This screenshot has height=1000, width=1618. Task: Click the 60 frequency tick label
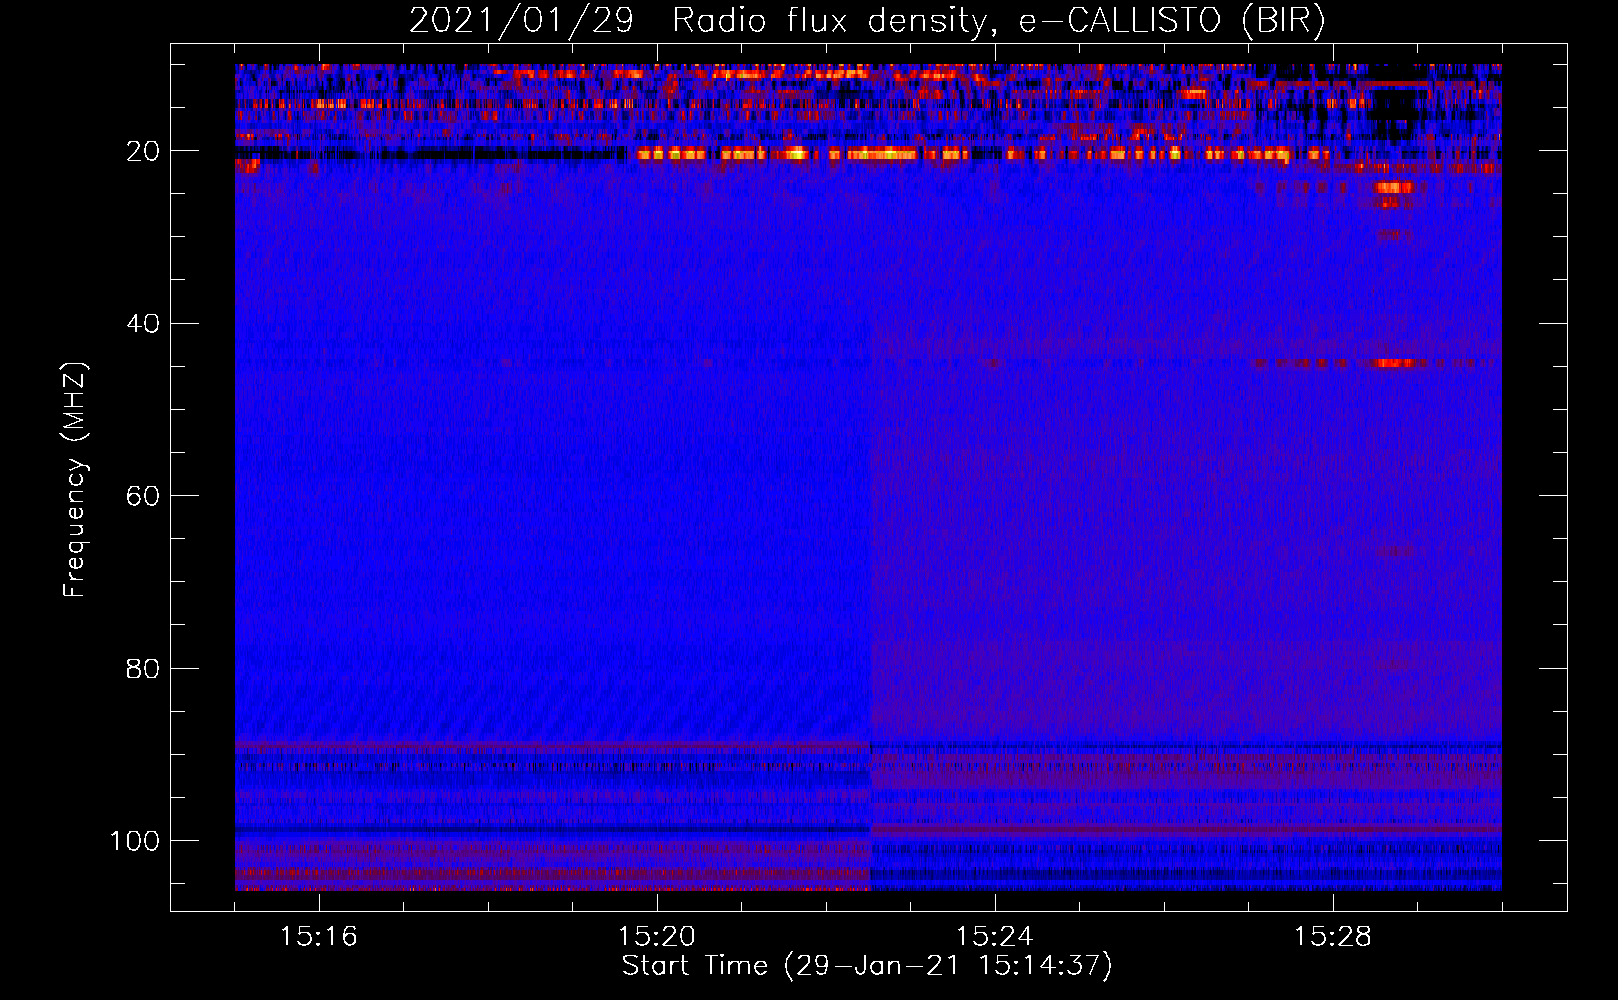143,496
